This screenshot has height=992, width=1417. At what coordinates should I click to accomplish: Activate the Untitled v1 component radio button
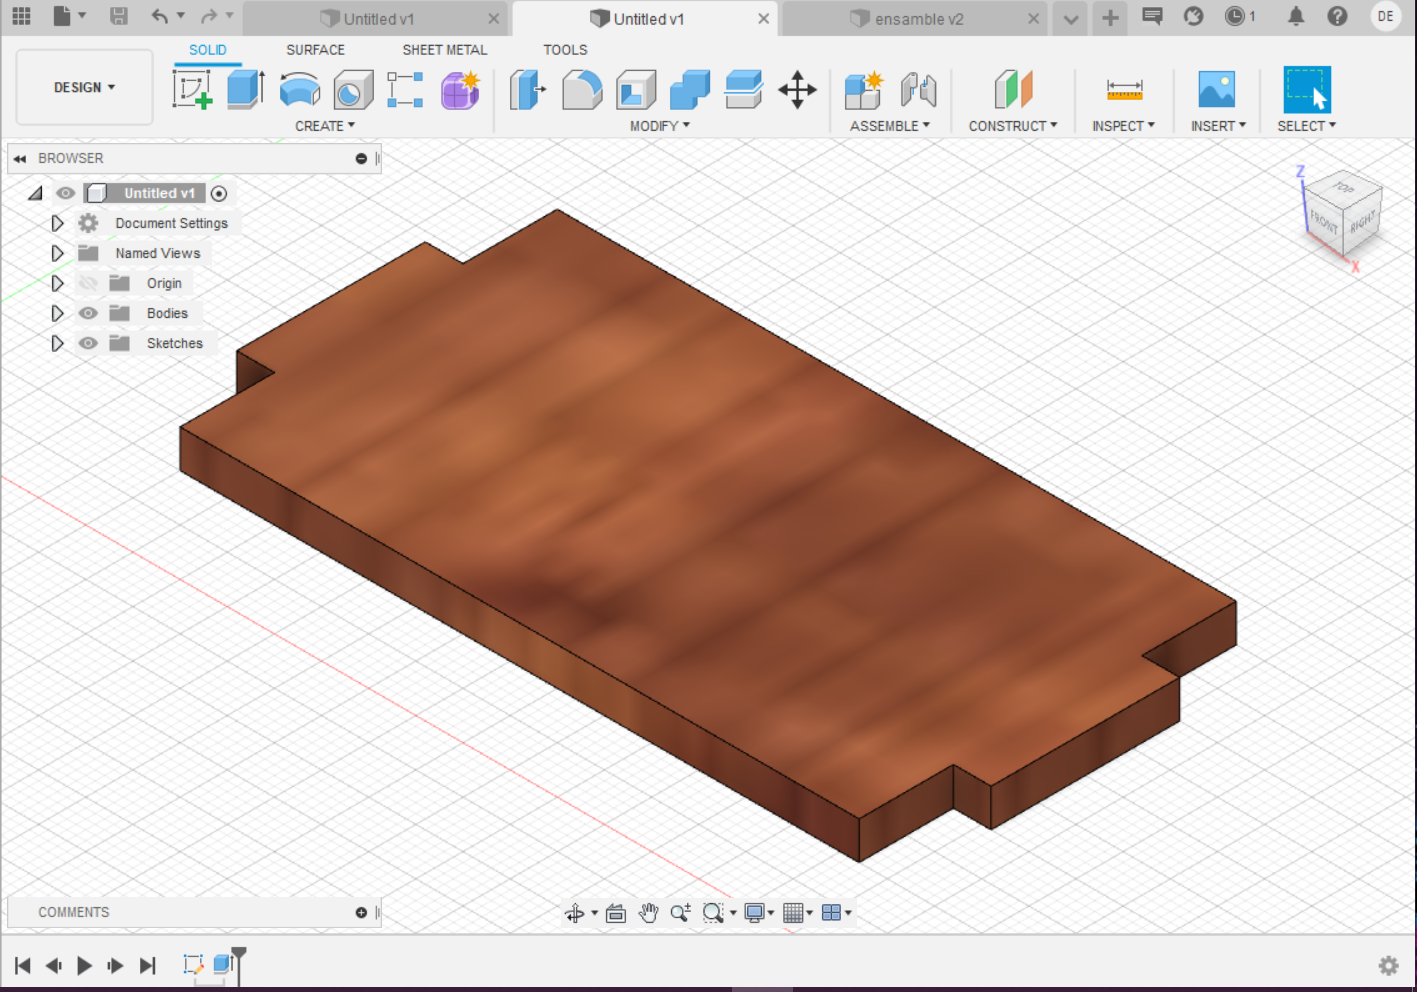point(219,193)
